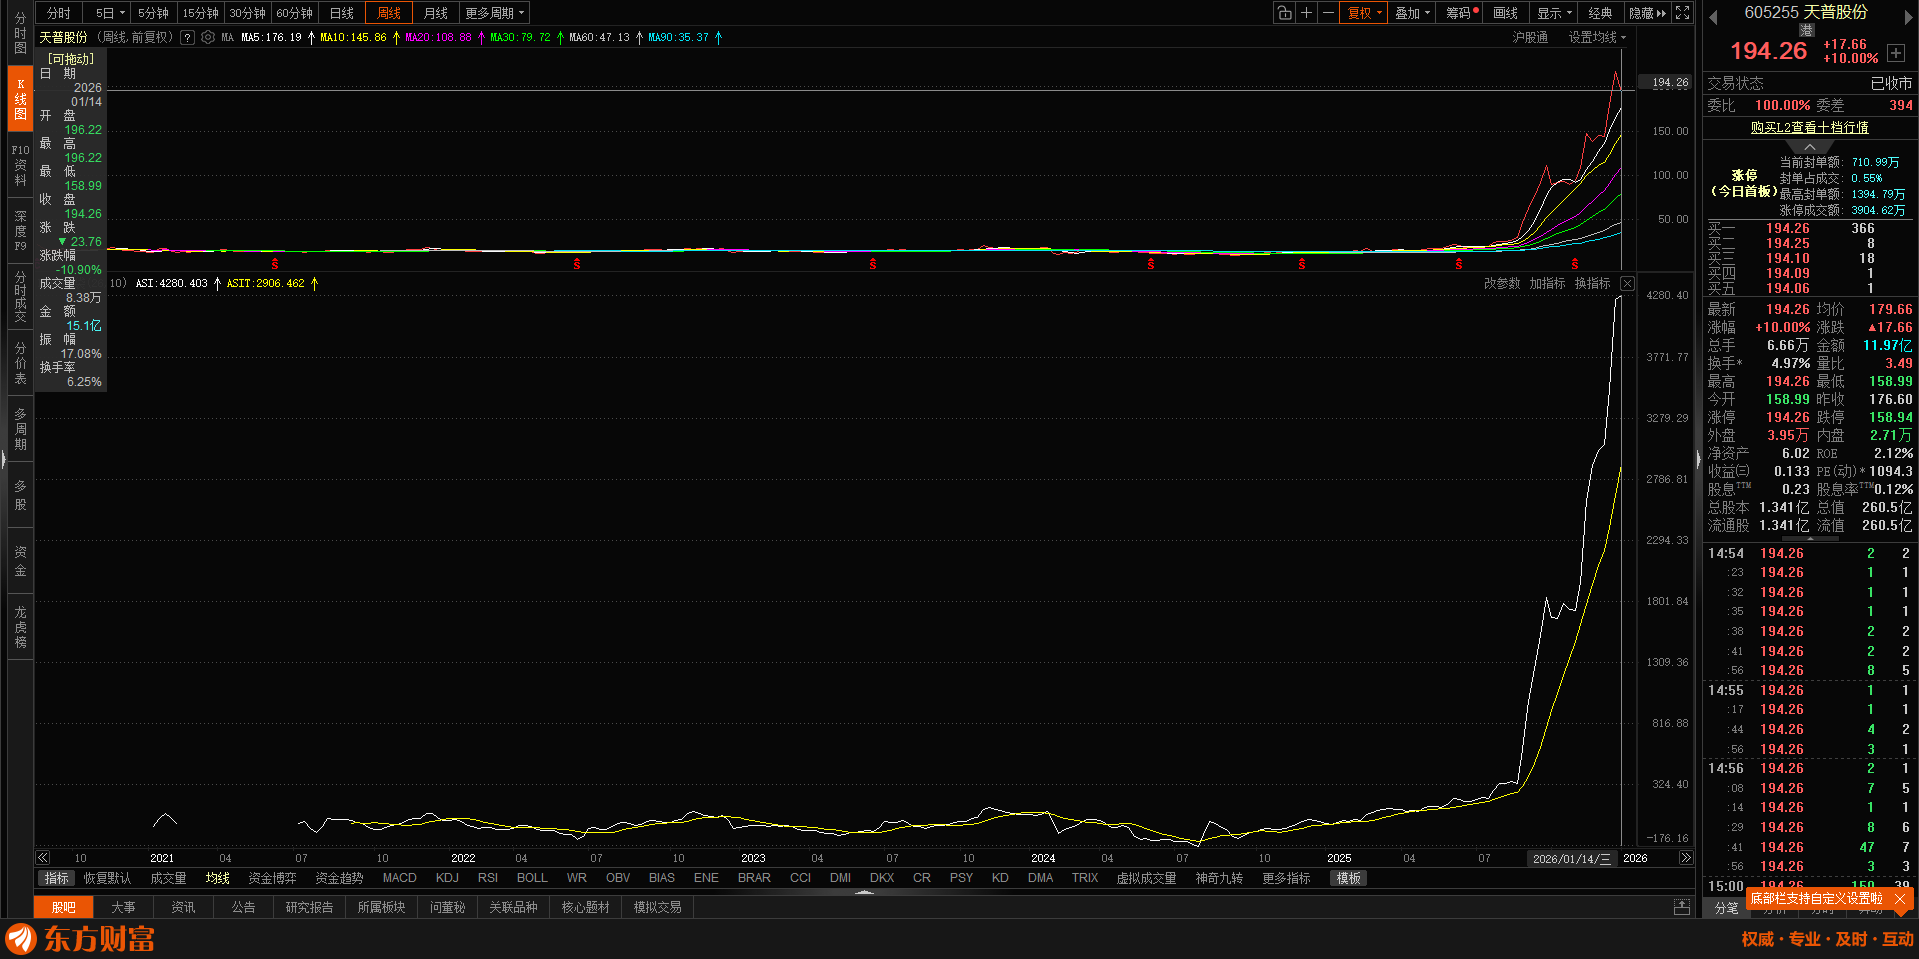Toggle the 画线 drawing tools
Image resolution: width=1919 pixels, height=959 pixels.
[1505, 13]
